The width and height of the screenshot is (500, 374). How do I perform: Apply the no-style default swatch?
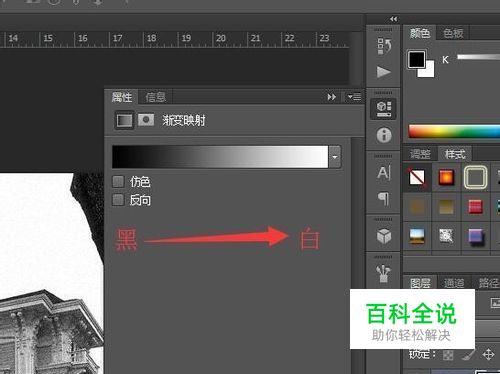click(x=417, y=177)
